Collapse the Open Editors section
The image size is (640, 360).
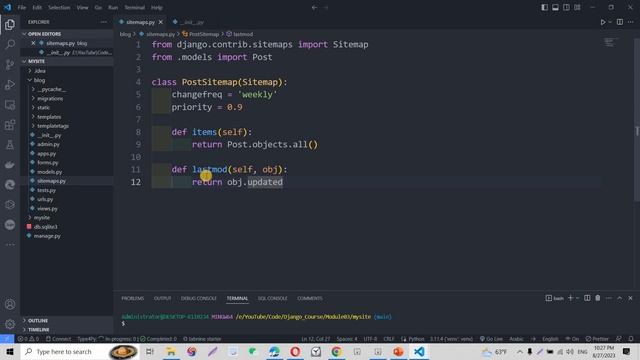coord(44,34)
